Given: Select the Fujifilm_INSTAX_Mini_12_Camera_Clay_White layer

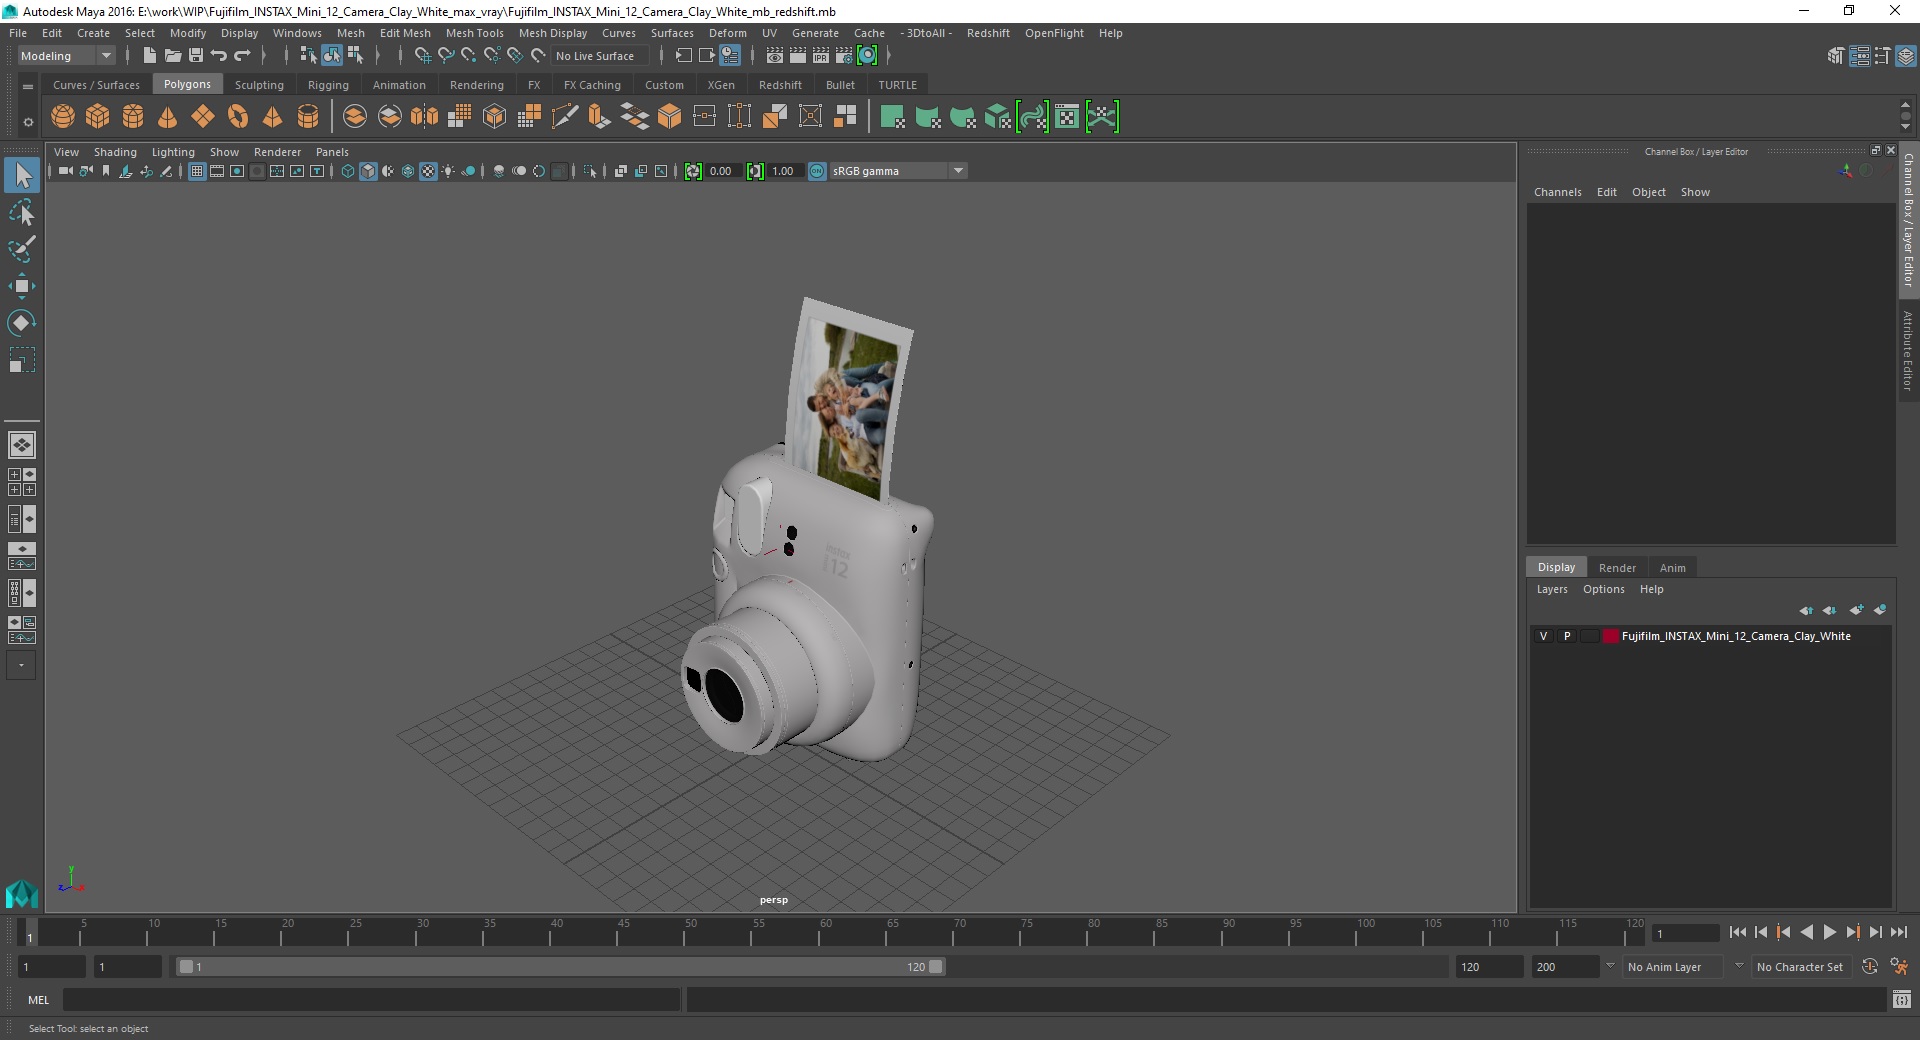Looking at the screenshot, I should pos(1735,636).
